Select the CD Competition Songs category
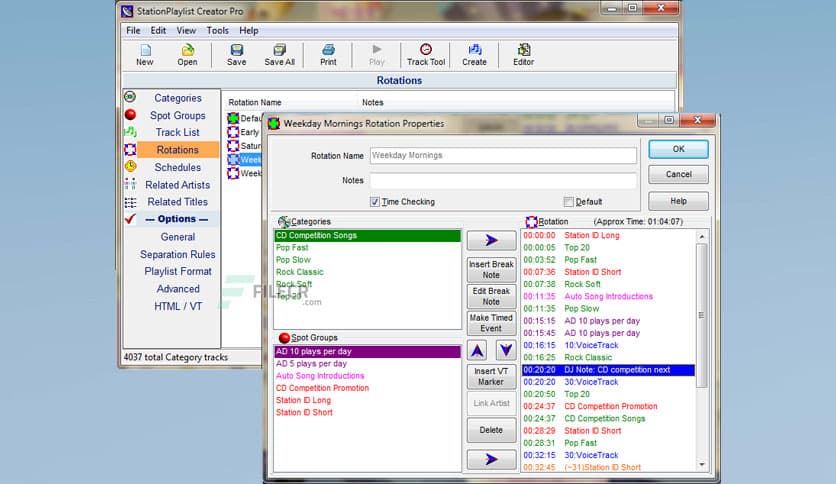The image size is (836, 484). [x=367, y=235]
